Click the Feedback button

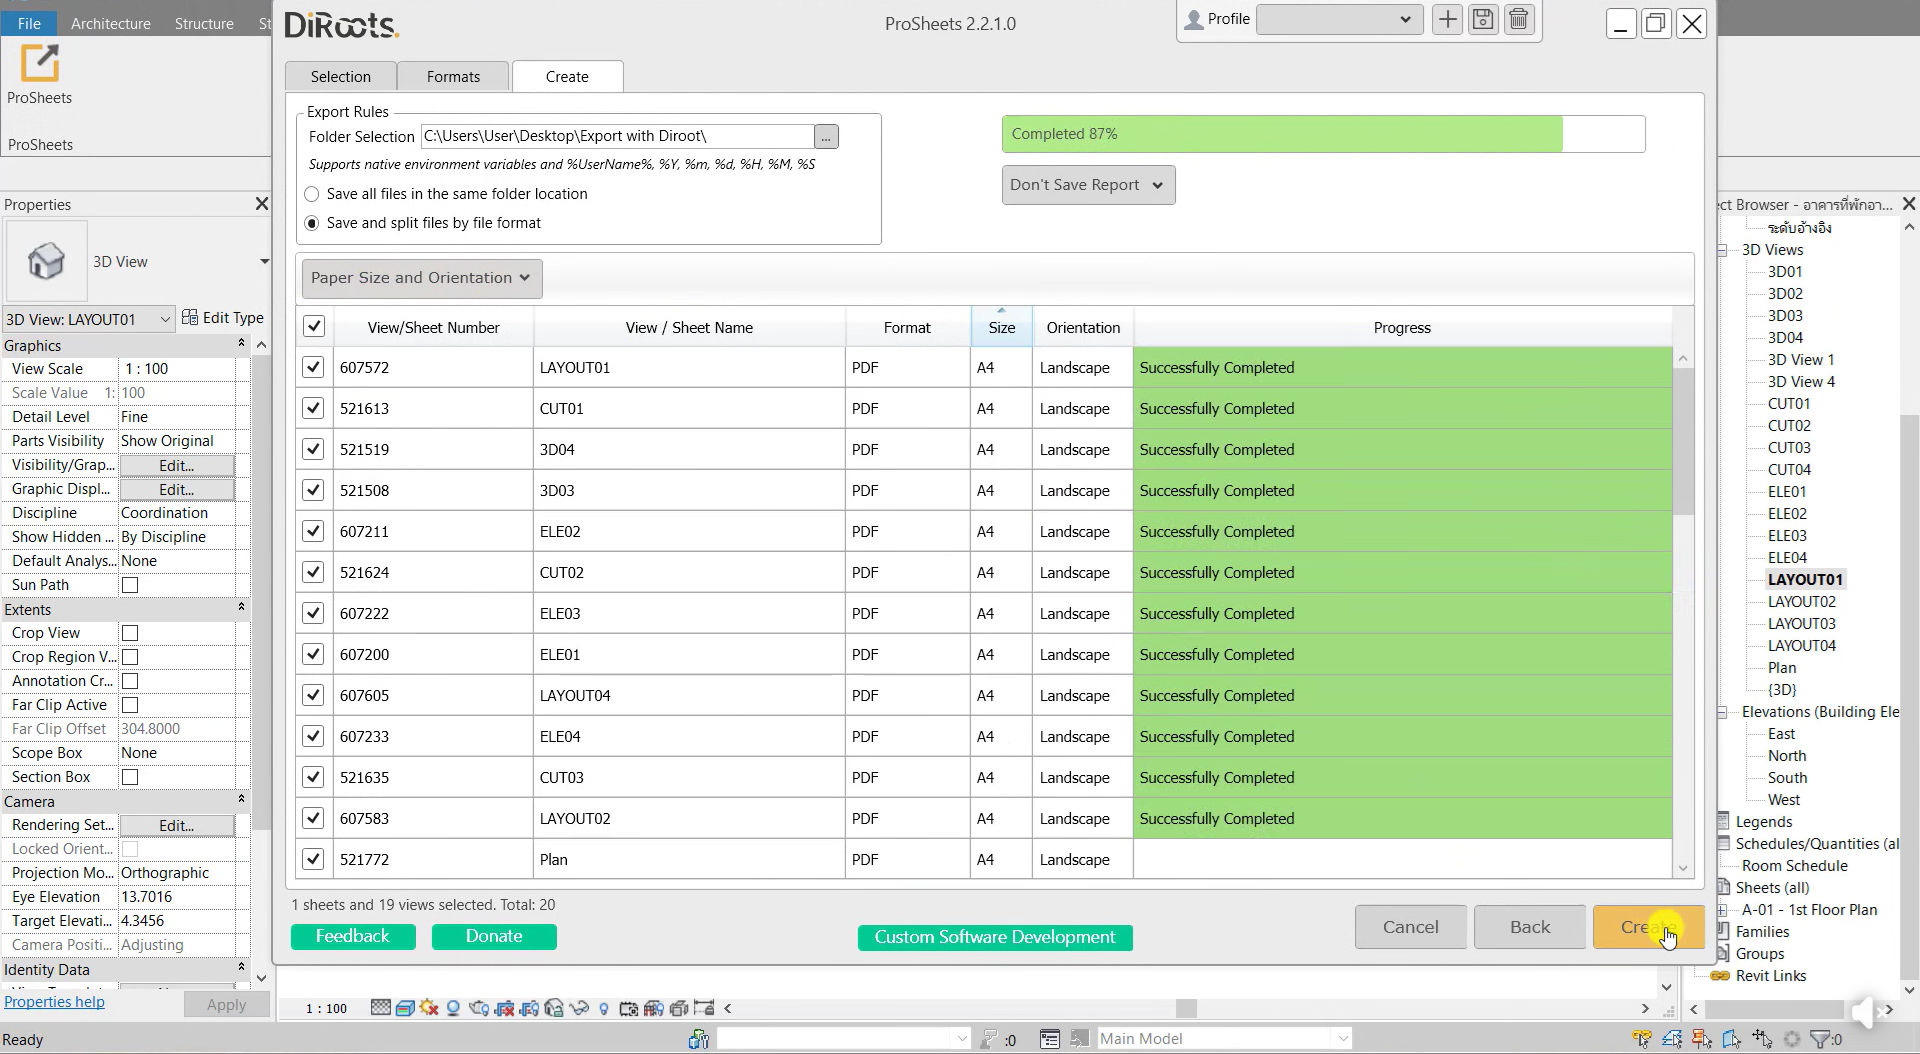tap(353, 936)
